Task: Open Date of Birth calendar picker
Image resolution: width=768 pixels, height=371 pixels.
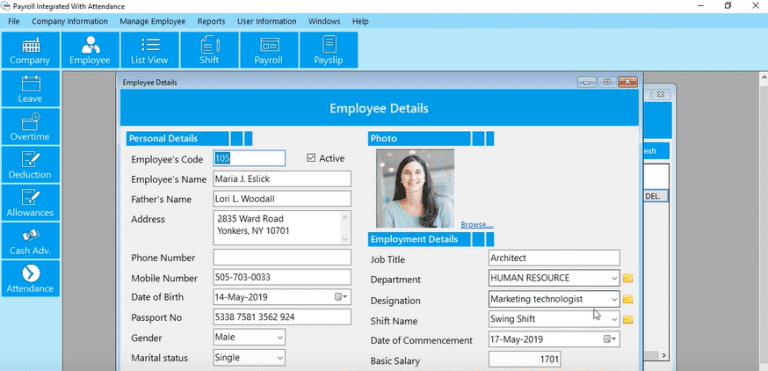Action: coord(341,297)
